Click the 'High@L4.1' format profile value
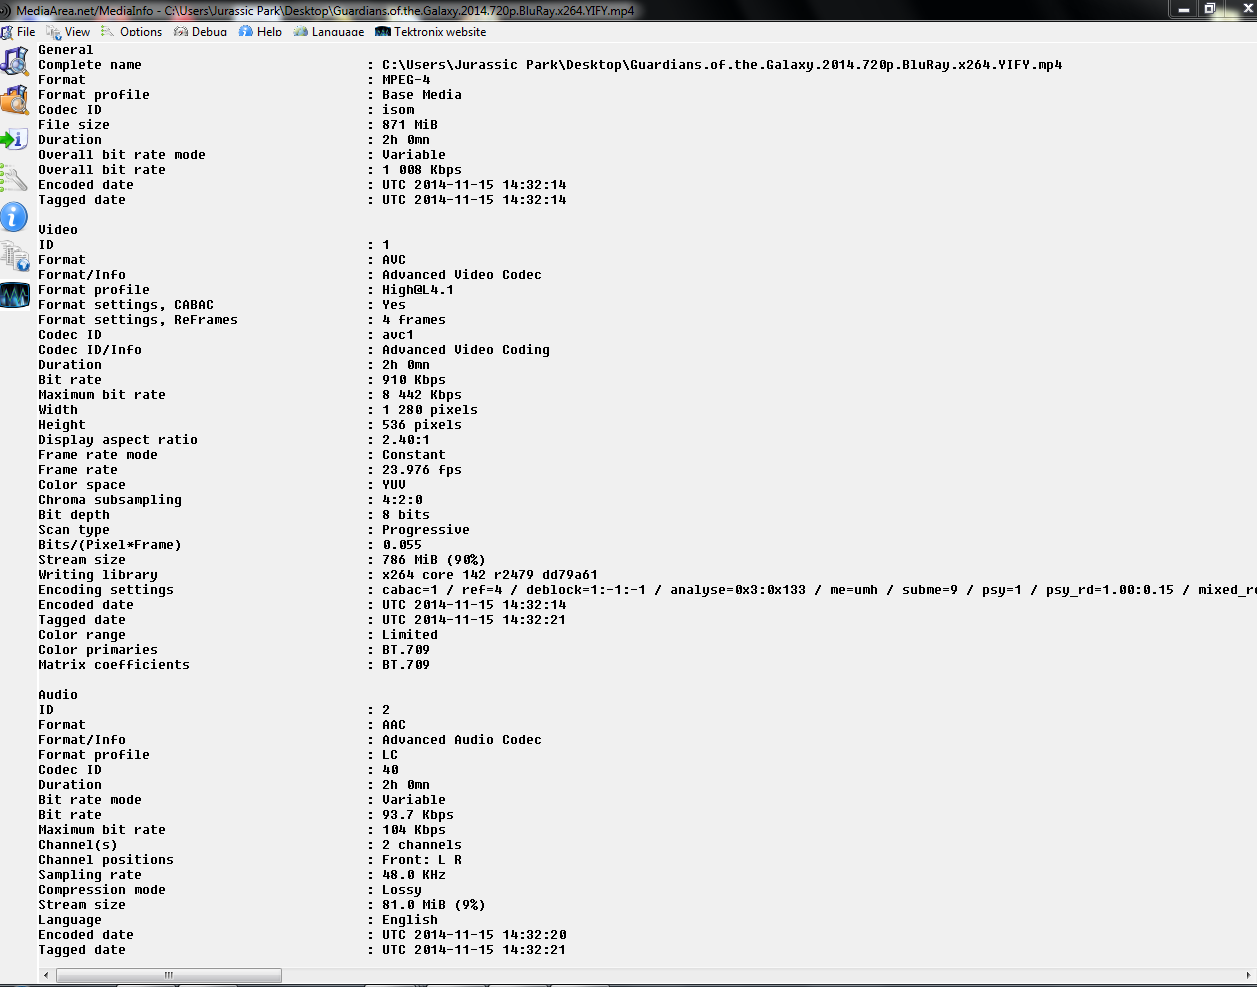The image size is (1257, 987). click(x=418, y=290)
